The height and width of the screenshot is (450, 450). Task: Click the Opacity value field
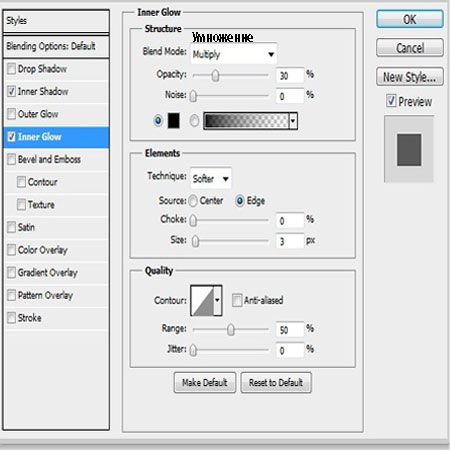(290, 76)
